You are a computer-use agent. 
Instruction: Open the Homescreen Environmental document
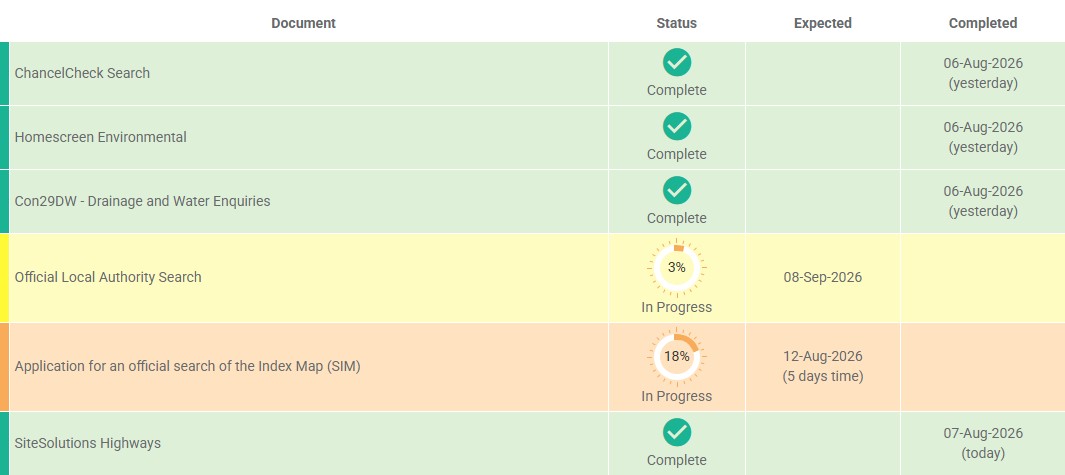(x=101, y=137)
